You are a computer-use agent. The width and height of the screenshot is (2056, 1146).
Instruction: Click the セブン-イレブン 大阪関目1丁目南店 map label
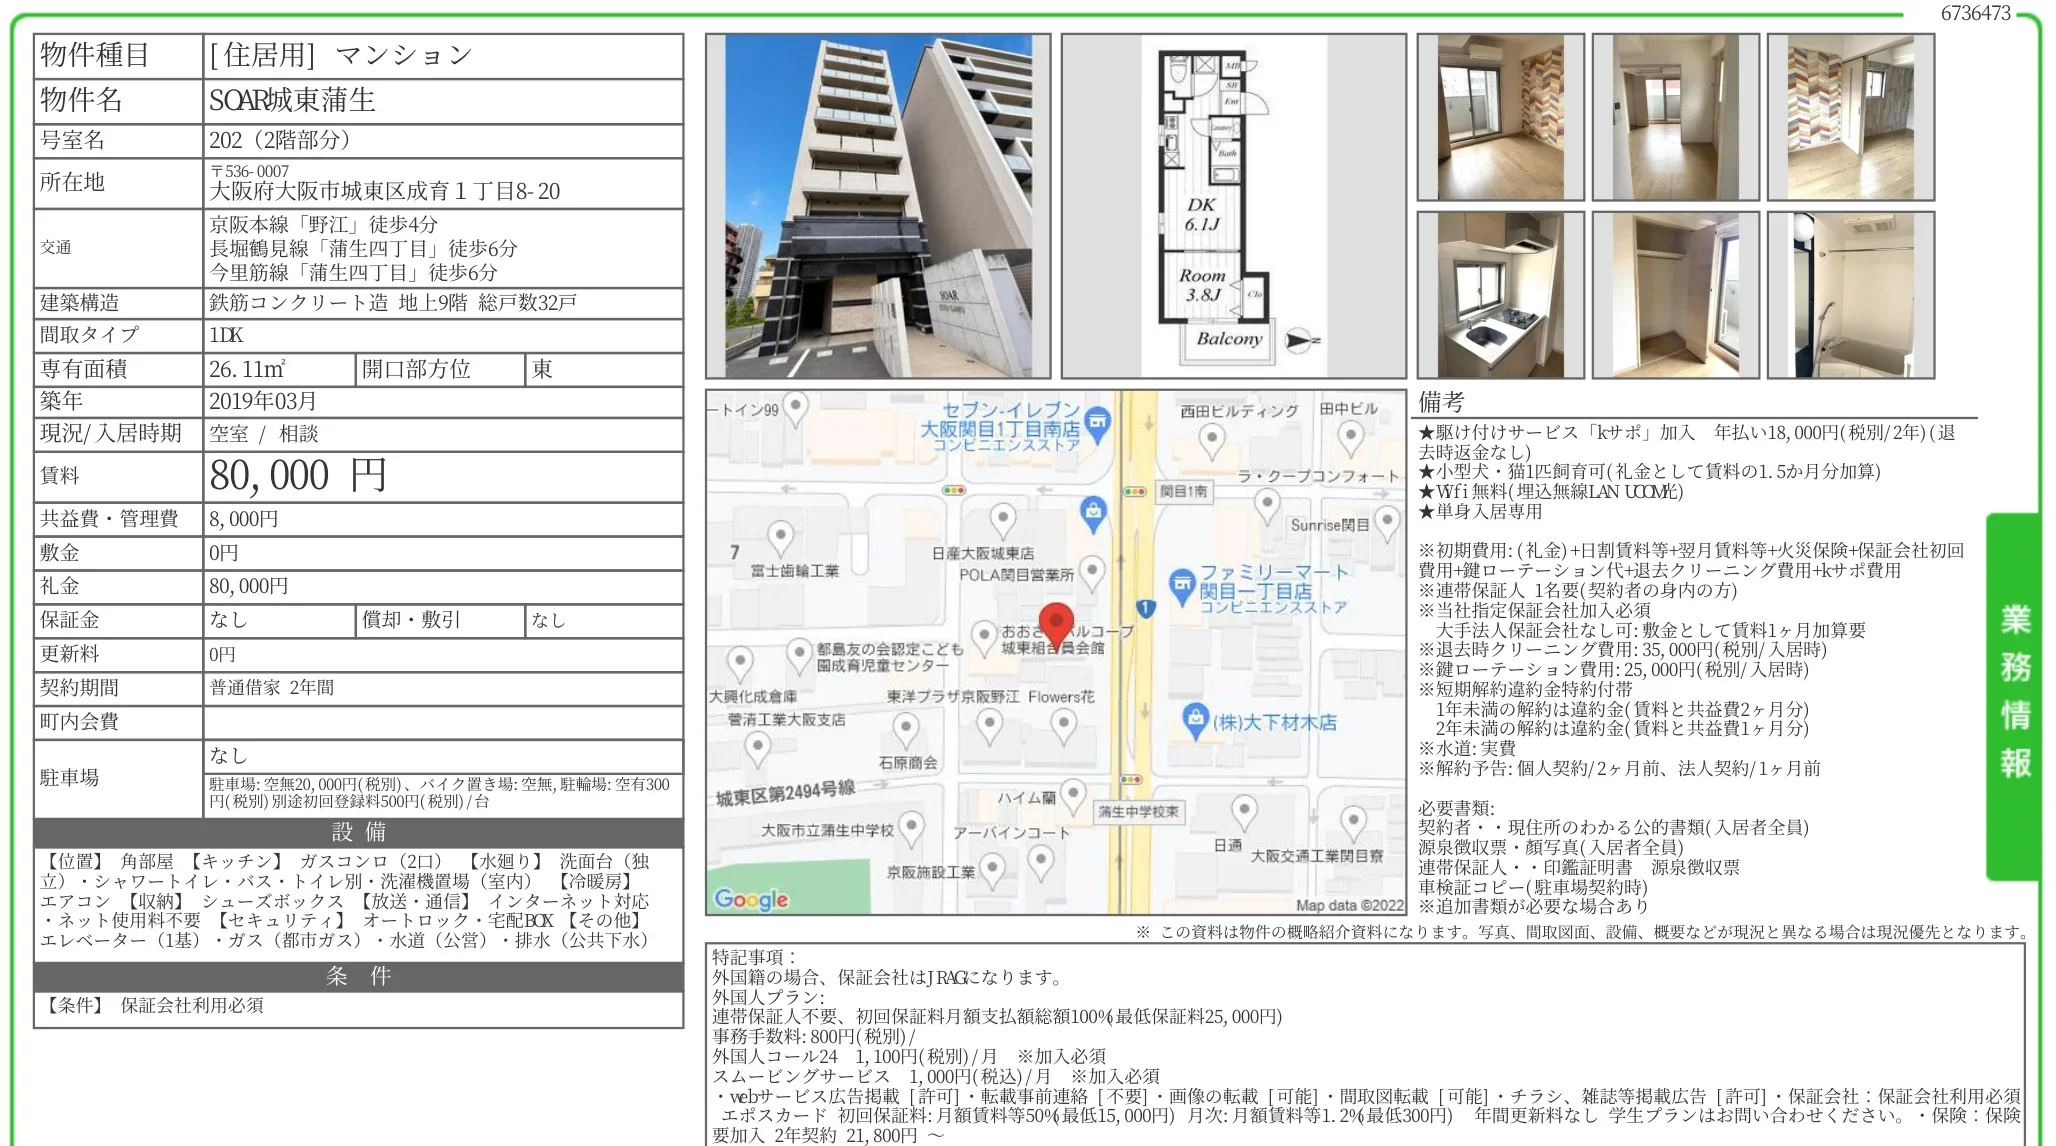click(x=1001, y=427)
